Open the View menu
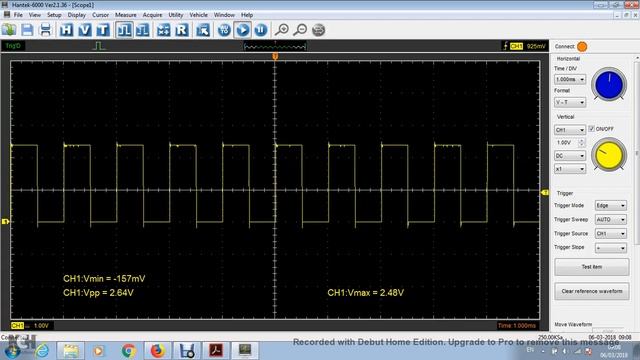This screenshot has width=640, height=360. [35, 15]
